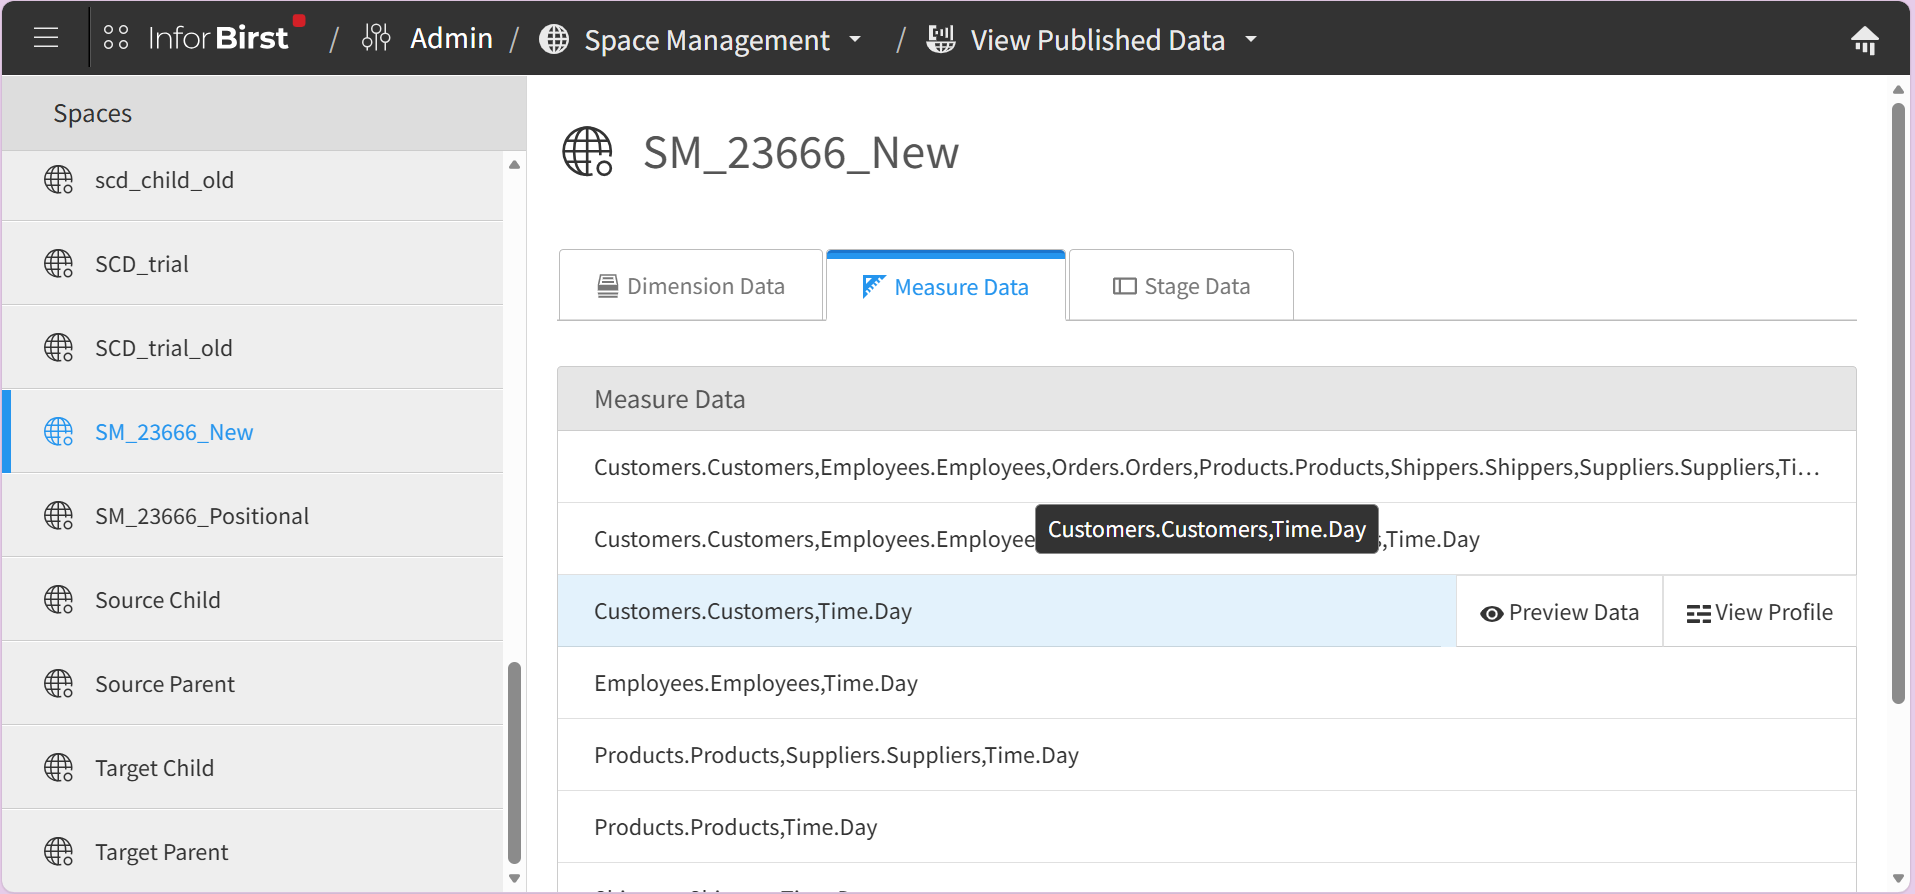Select the partially covered row ending ,Time.Day
The image size is (1915, 894).
click(1206, 539)
